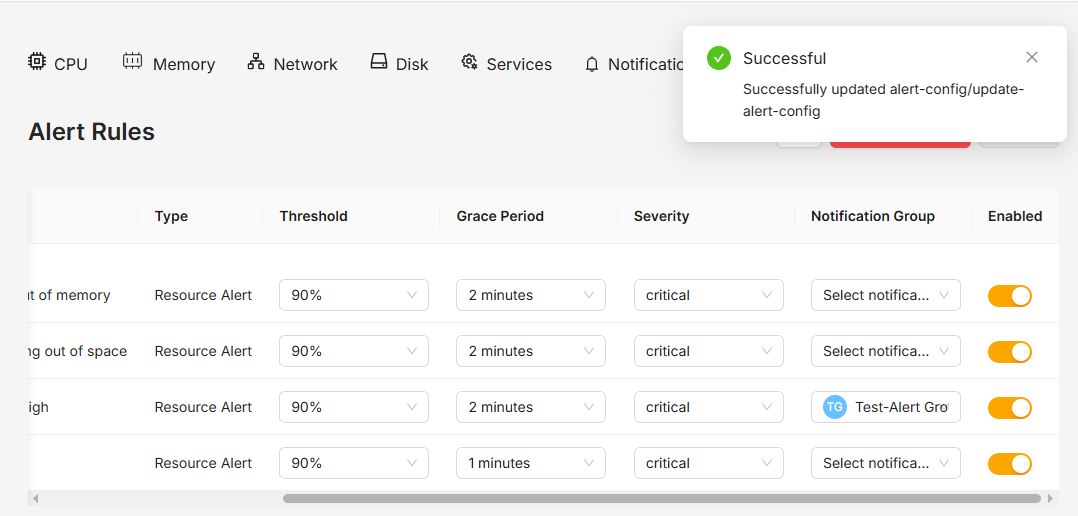Click the CPU chip icon

[x=36, y=62]
